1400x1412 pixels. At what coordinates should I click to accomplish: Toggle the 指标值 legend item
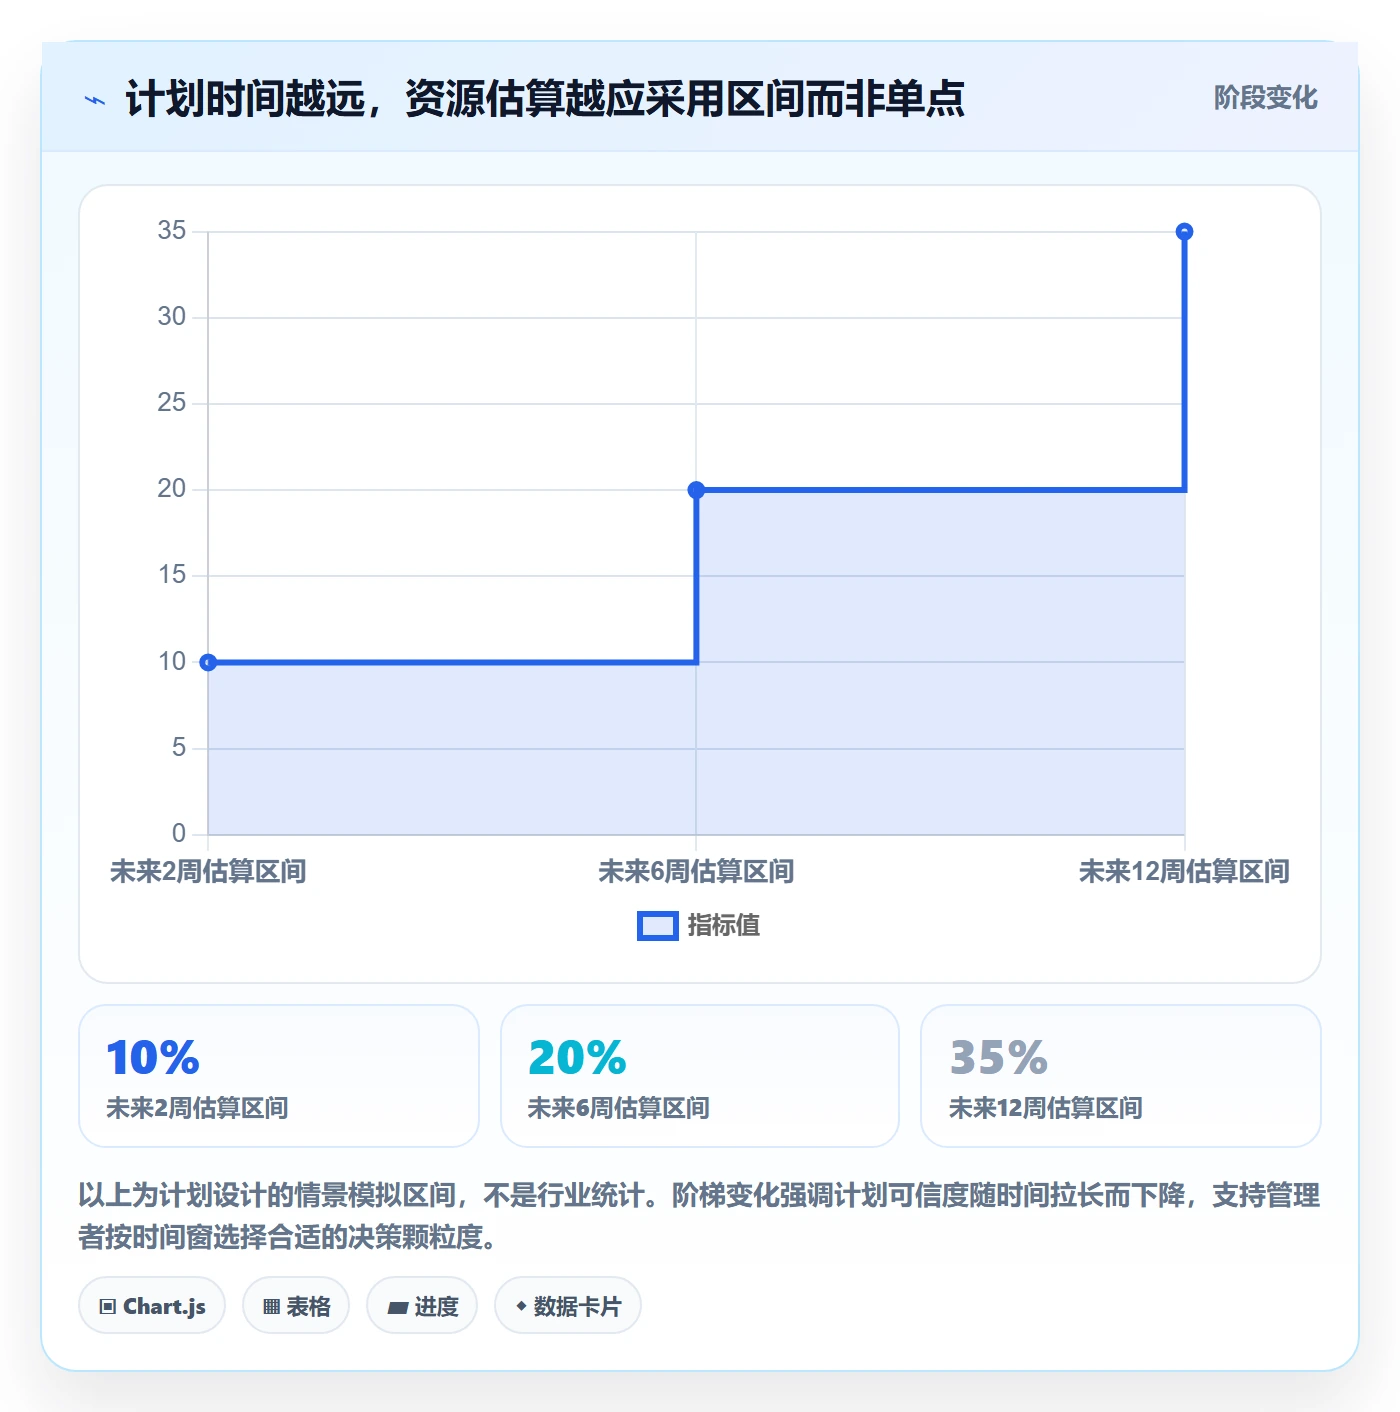(x=699, y=926)
